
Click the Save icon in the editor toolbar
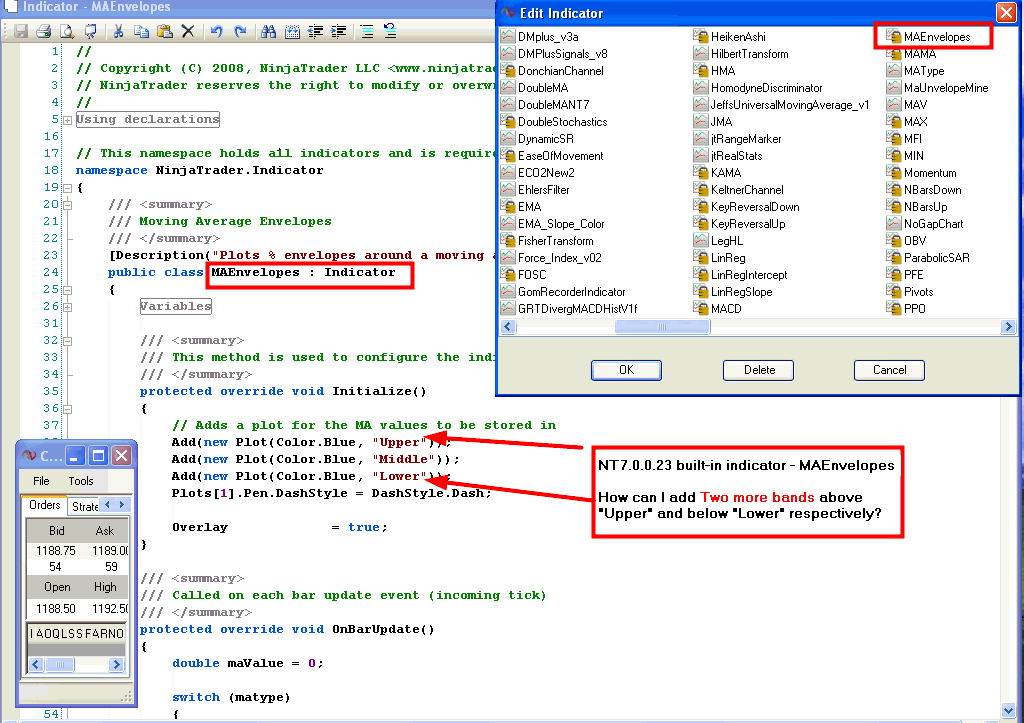pos(21,31)
